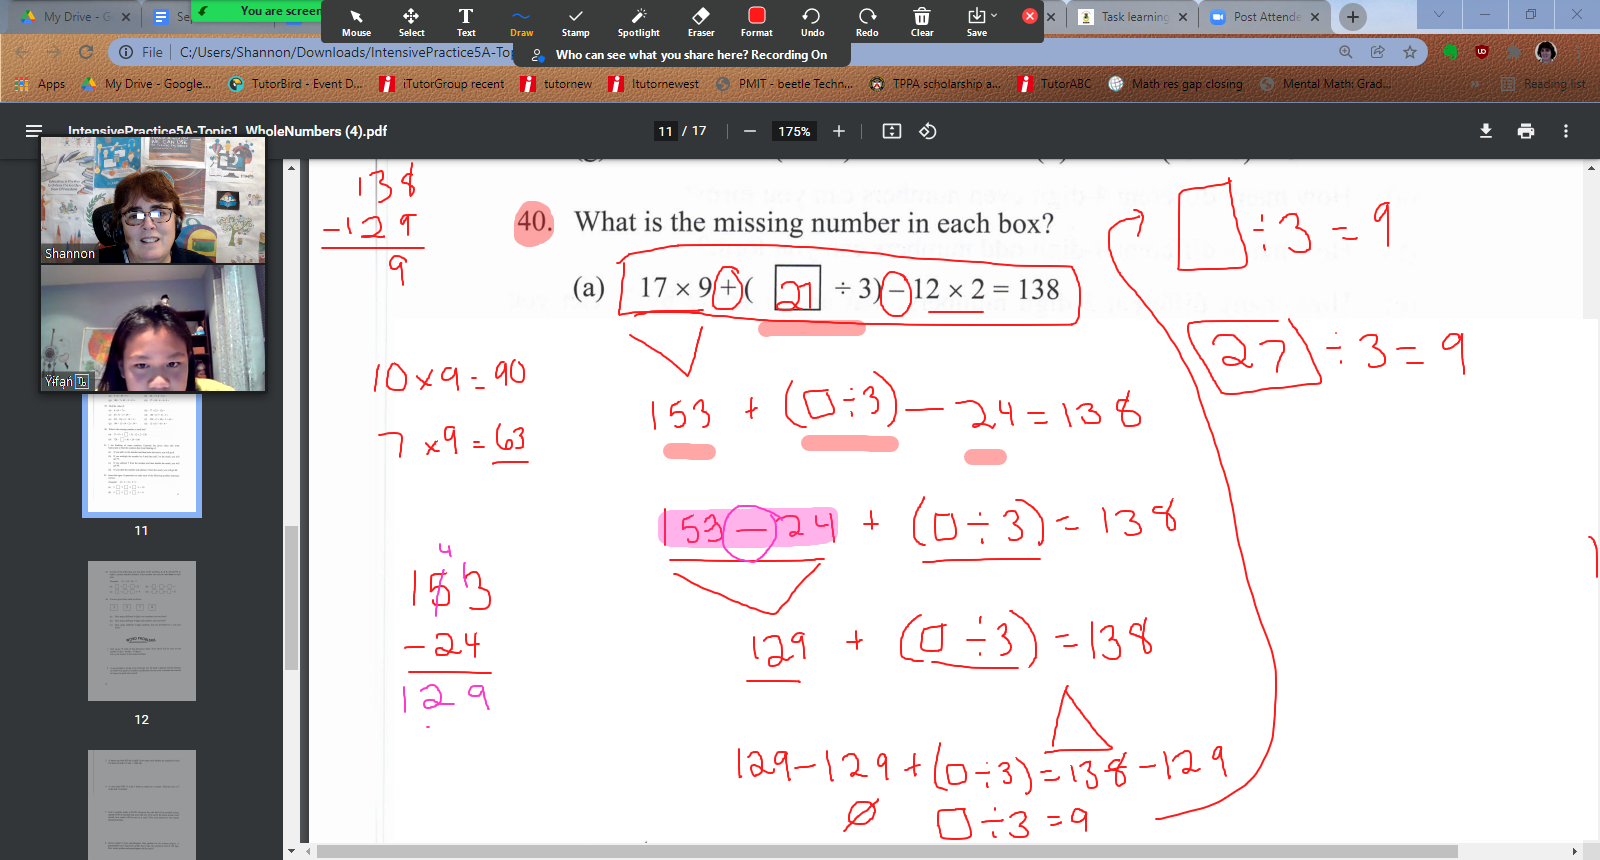
Task: Clear annotations with trash icon
Action: click(922, 22)
